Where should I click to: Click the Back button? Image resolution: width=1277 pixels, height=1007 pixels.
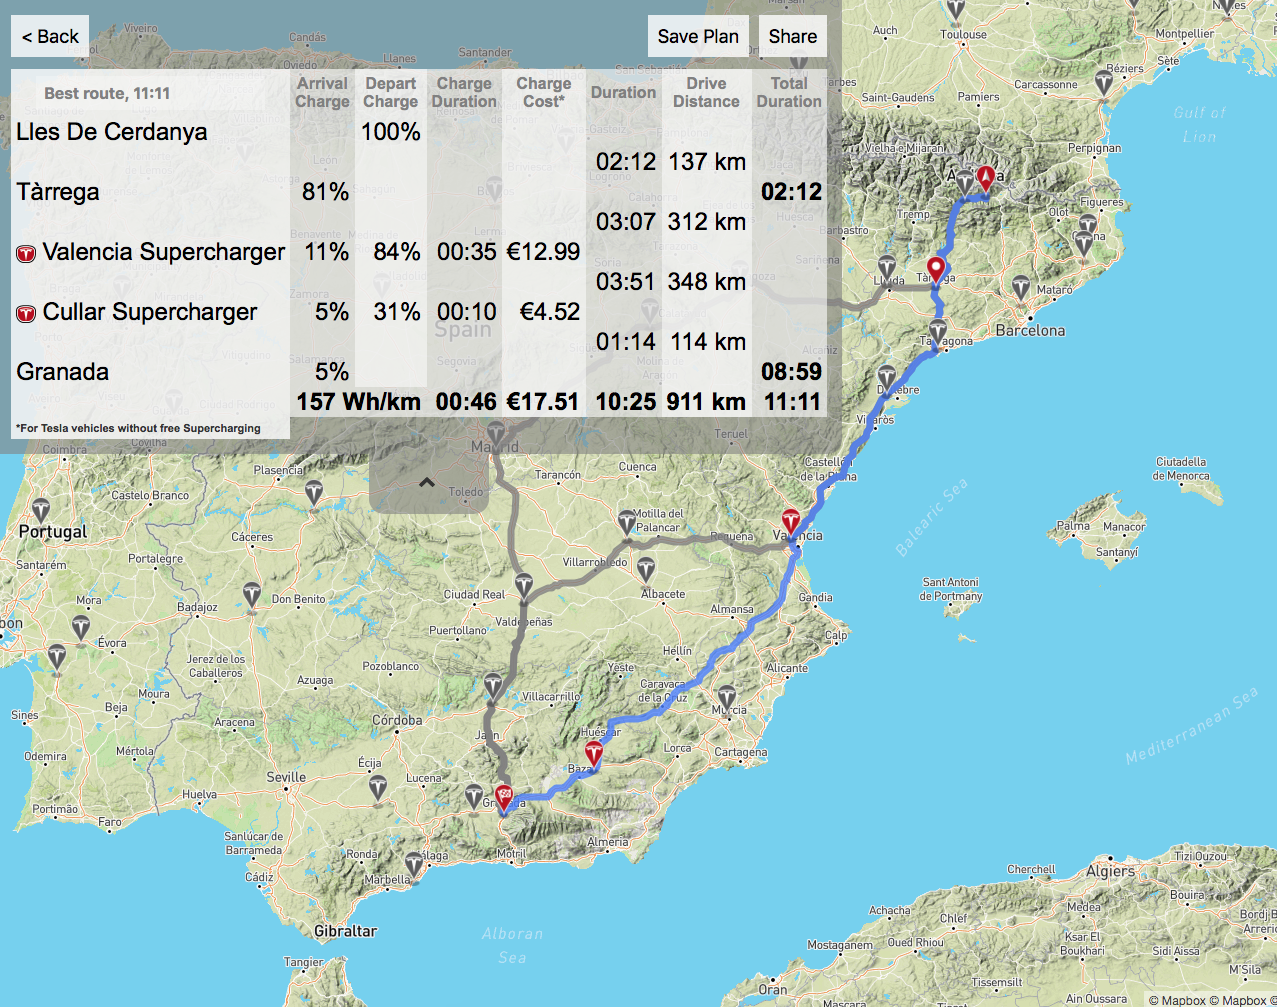click(x=50, y=37)
